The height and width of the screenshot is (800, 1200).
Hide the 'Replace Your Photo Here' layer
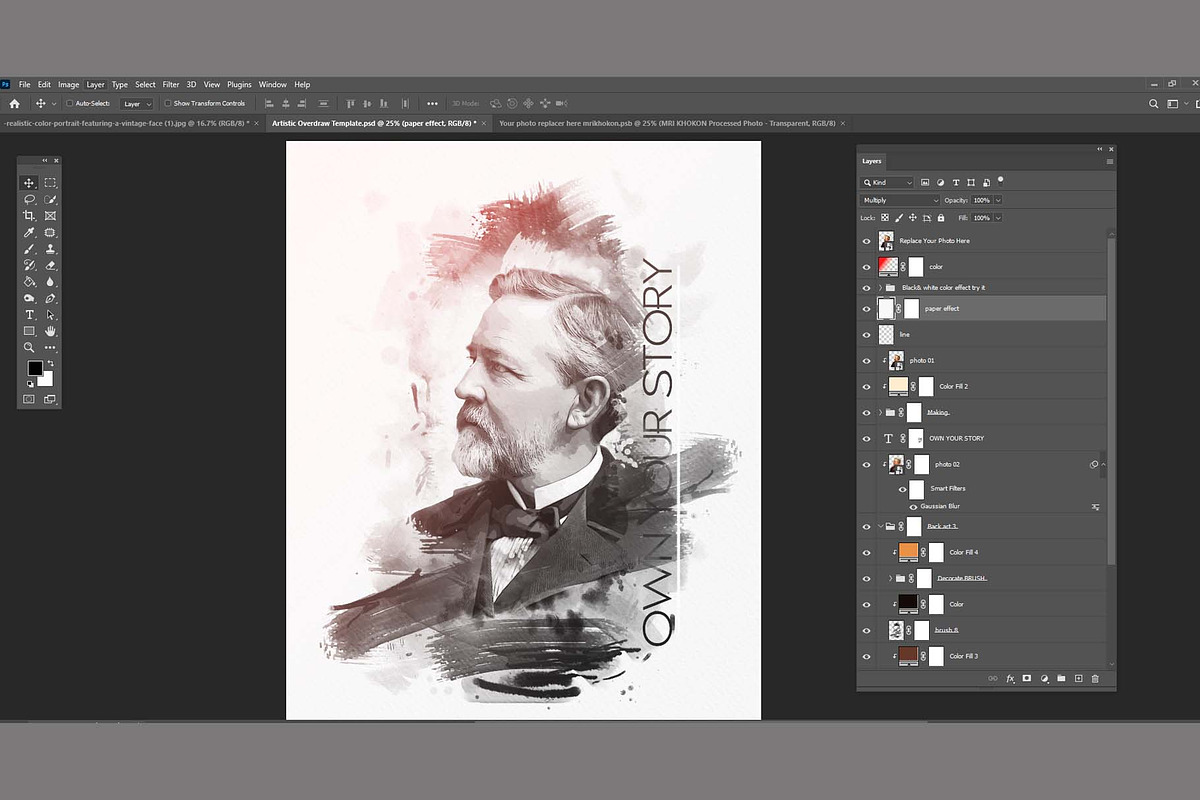(x=866, y=241)
